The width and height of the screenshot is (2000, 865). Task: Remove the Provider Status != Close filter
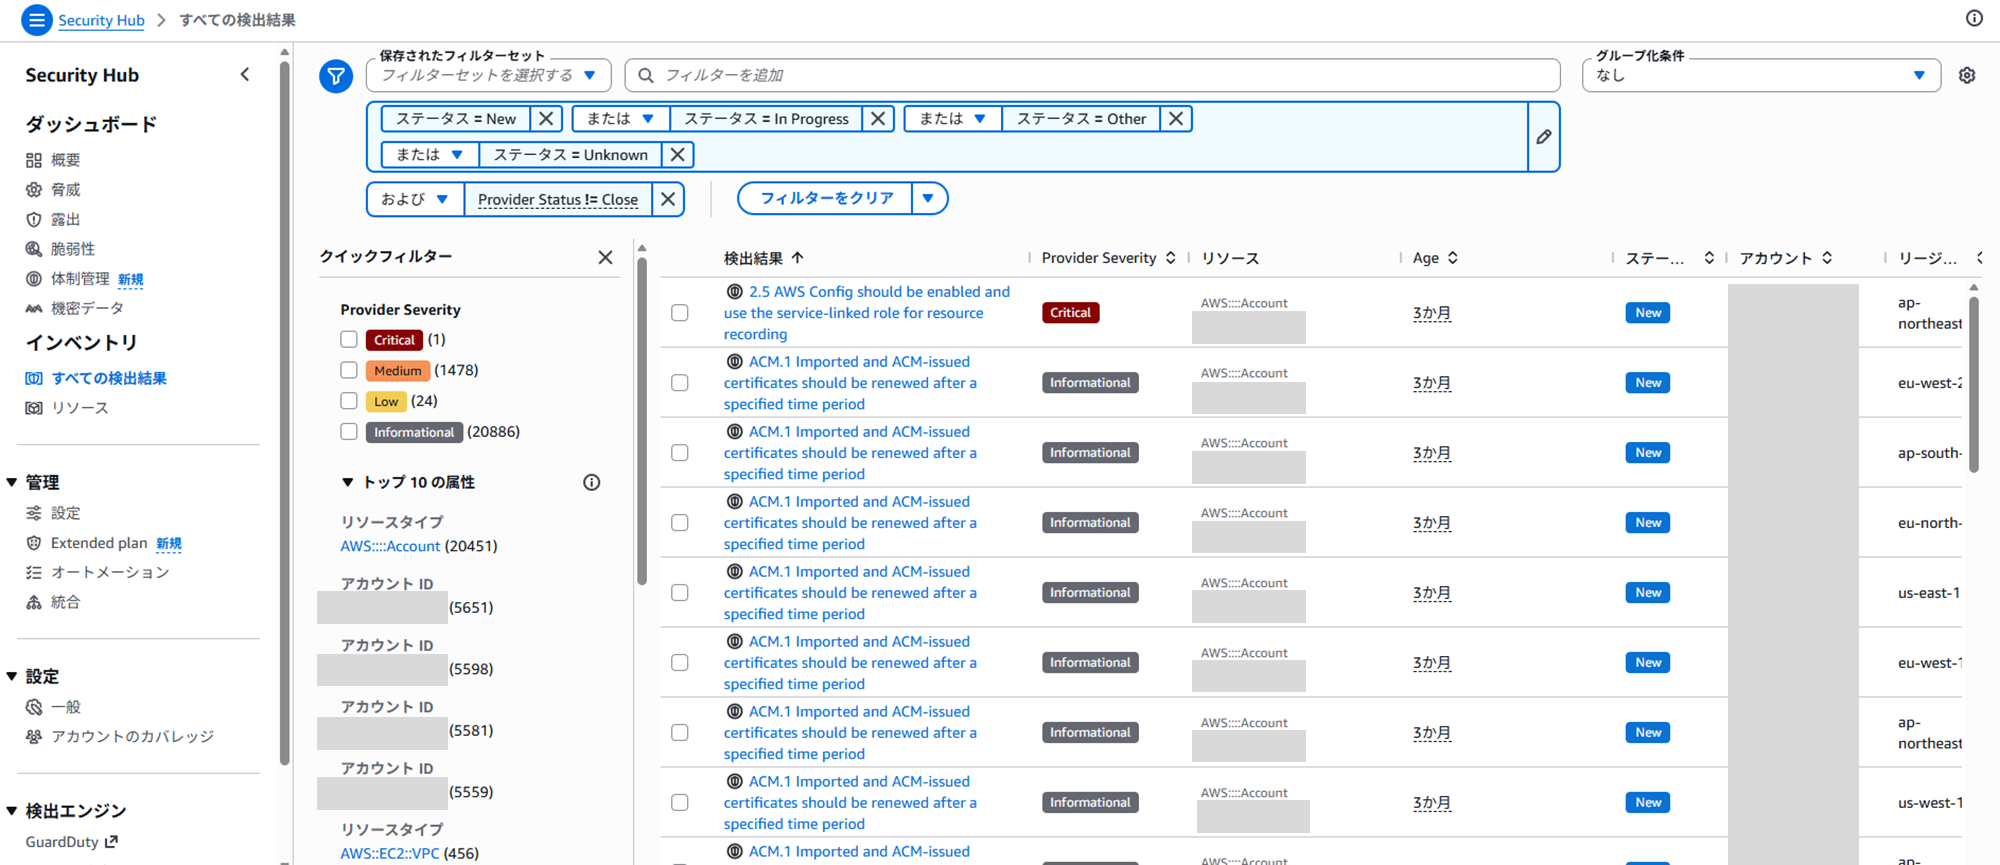coord(668,199)
